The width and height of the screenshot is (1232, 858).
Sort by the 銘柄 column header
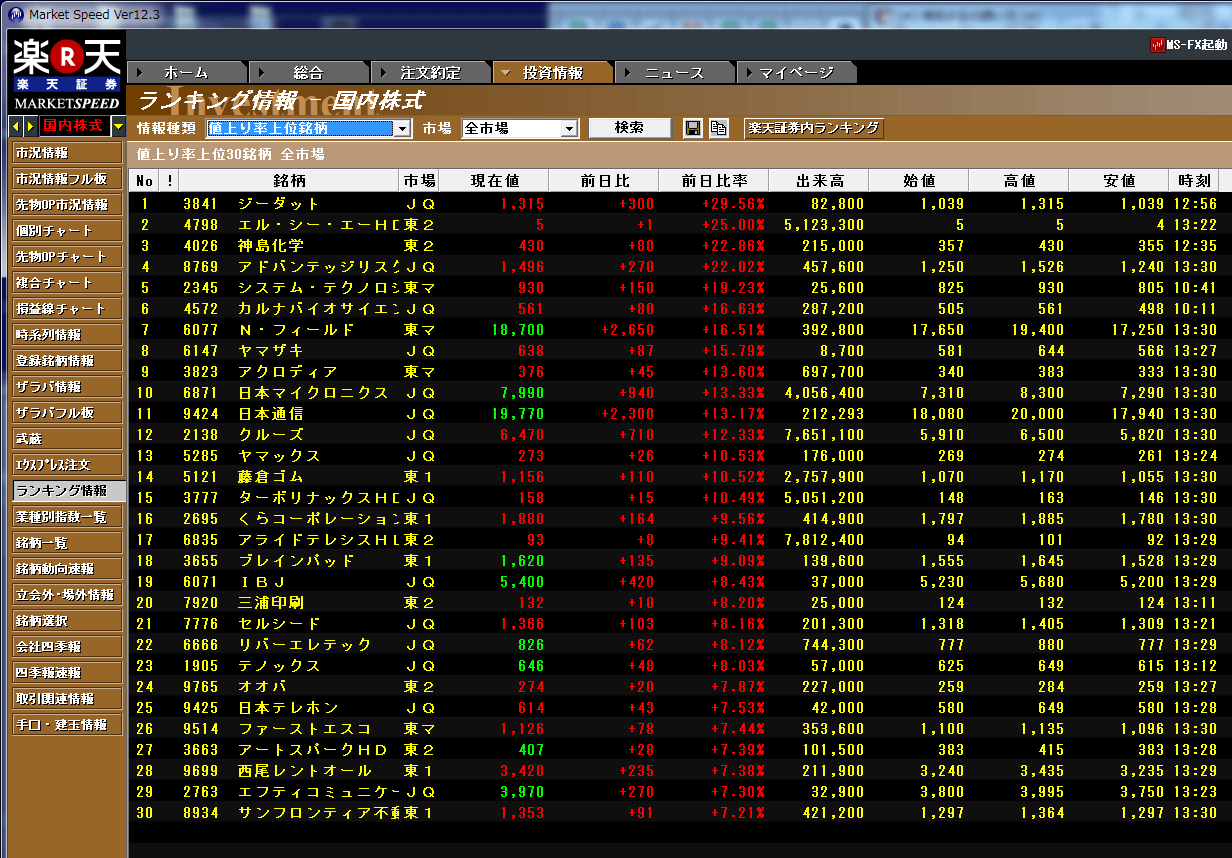[x=289, y=181]
